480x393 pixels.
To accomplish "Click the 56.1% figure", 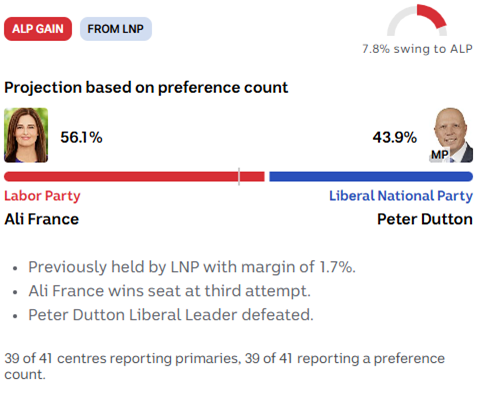I will pyautogui.click(x=81, y=137).
